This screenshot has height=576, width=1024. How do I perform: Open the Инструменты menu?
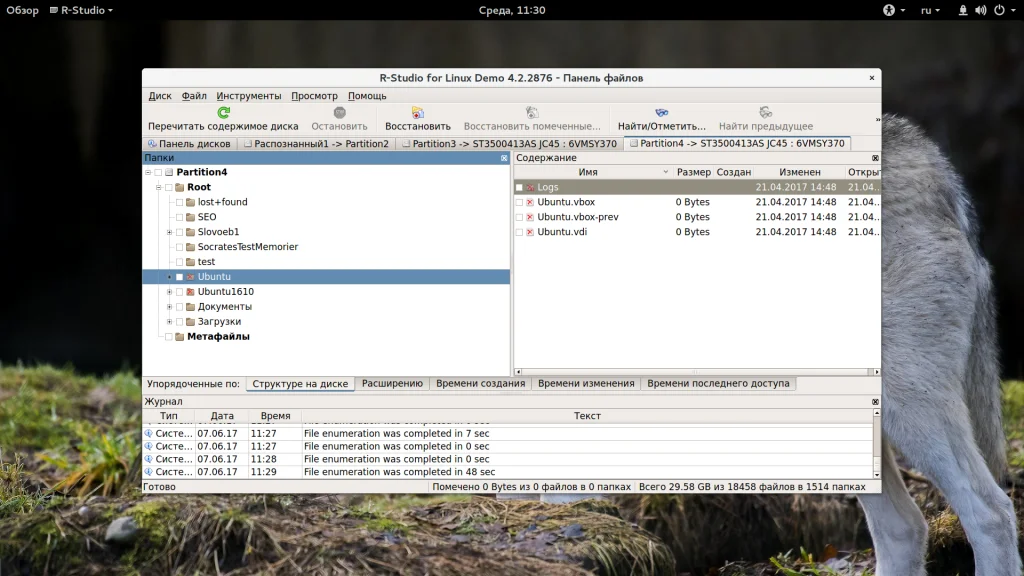[248, 96]
